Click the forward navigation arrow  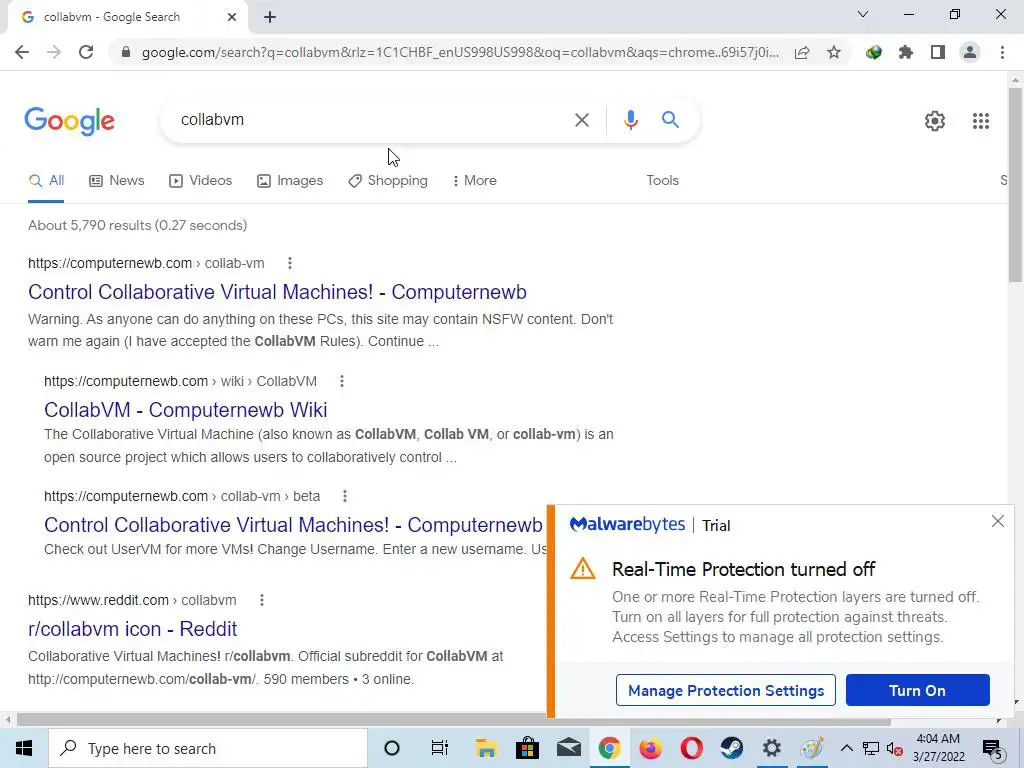click(x=54, y=52)
